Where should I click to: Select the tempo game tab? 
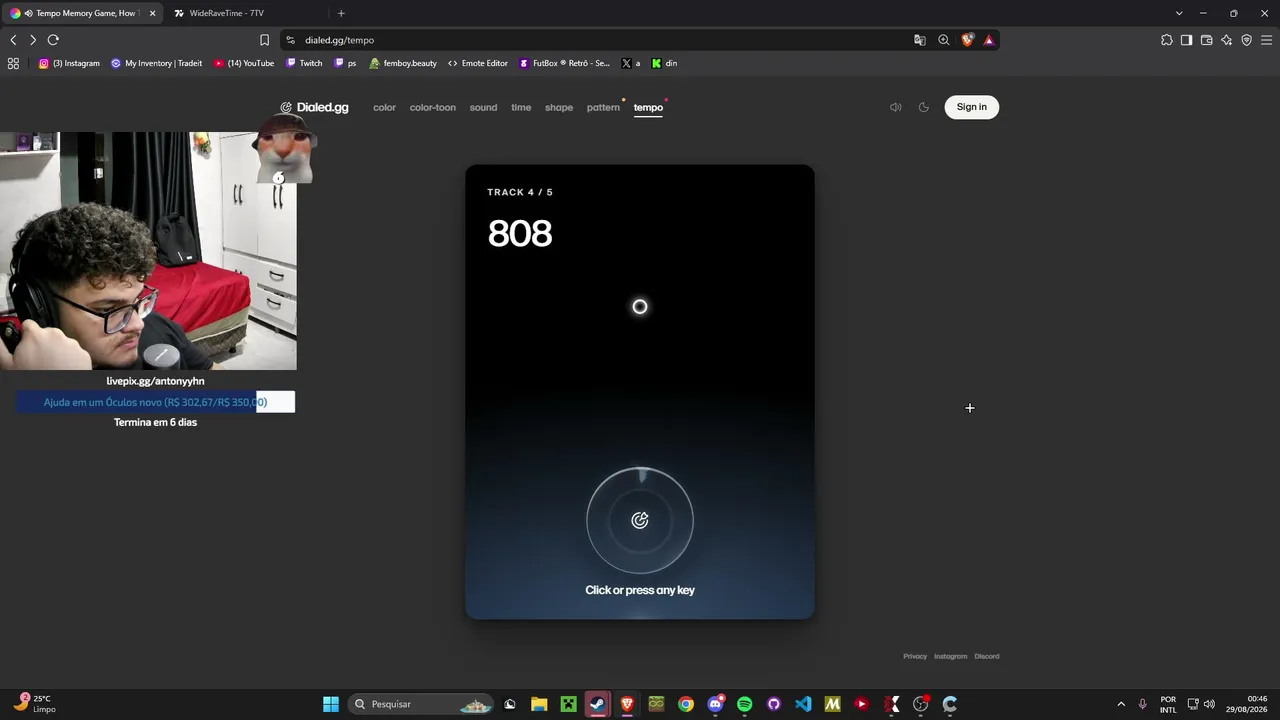coord(648,107)
